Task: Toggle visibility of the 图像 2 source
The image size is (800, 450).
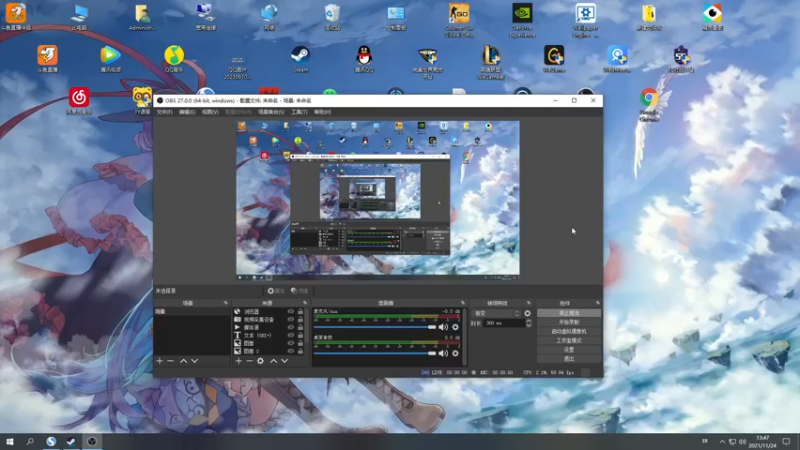Action: pos(291,351)
